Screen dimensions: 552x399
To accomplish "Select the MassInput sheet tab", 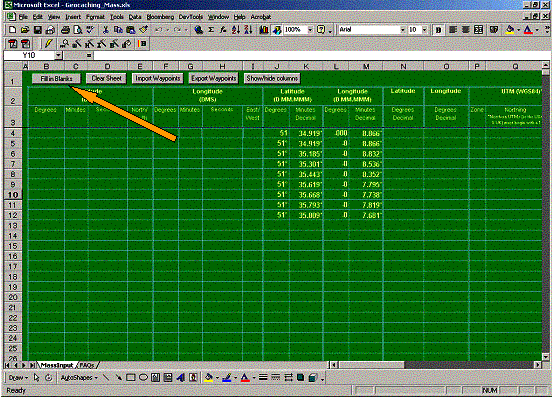I will pyautogui.click(x=56, y=365).
